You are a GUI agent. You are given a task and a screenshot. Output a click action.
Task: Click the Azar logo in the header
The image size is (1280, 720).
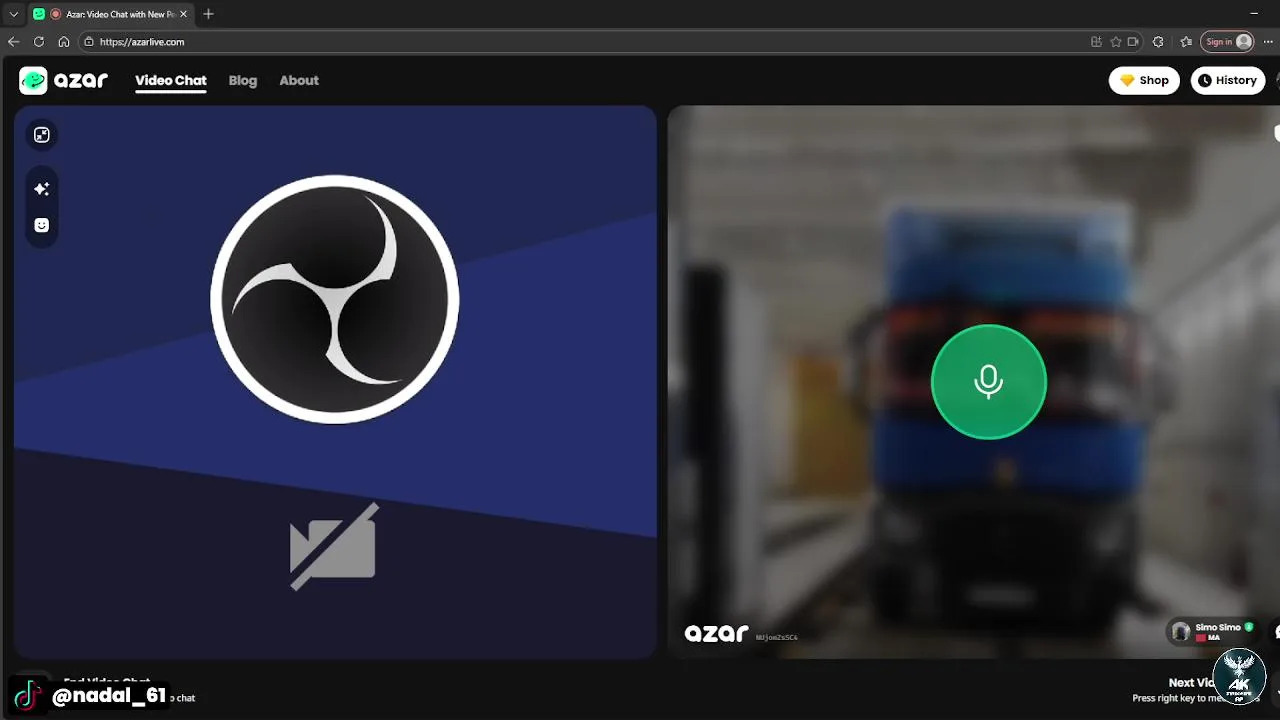click(x=63, y=81)
